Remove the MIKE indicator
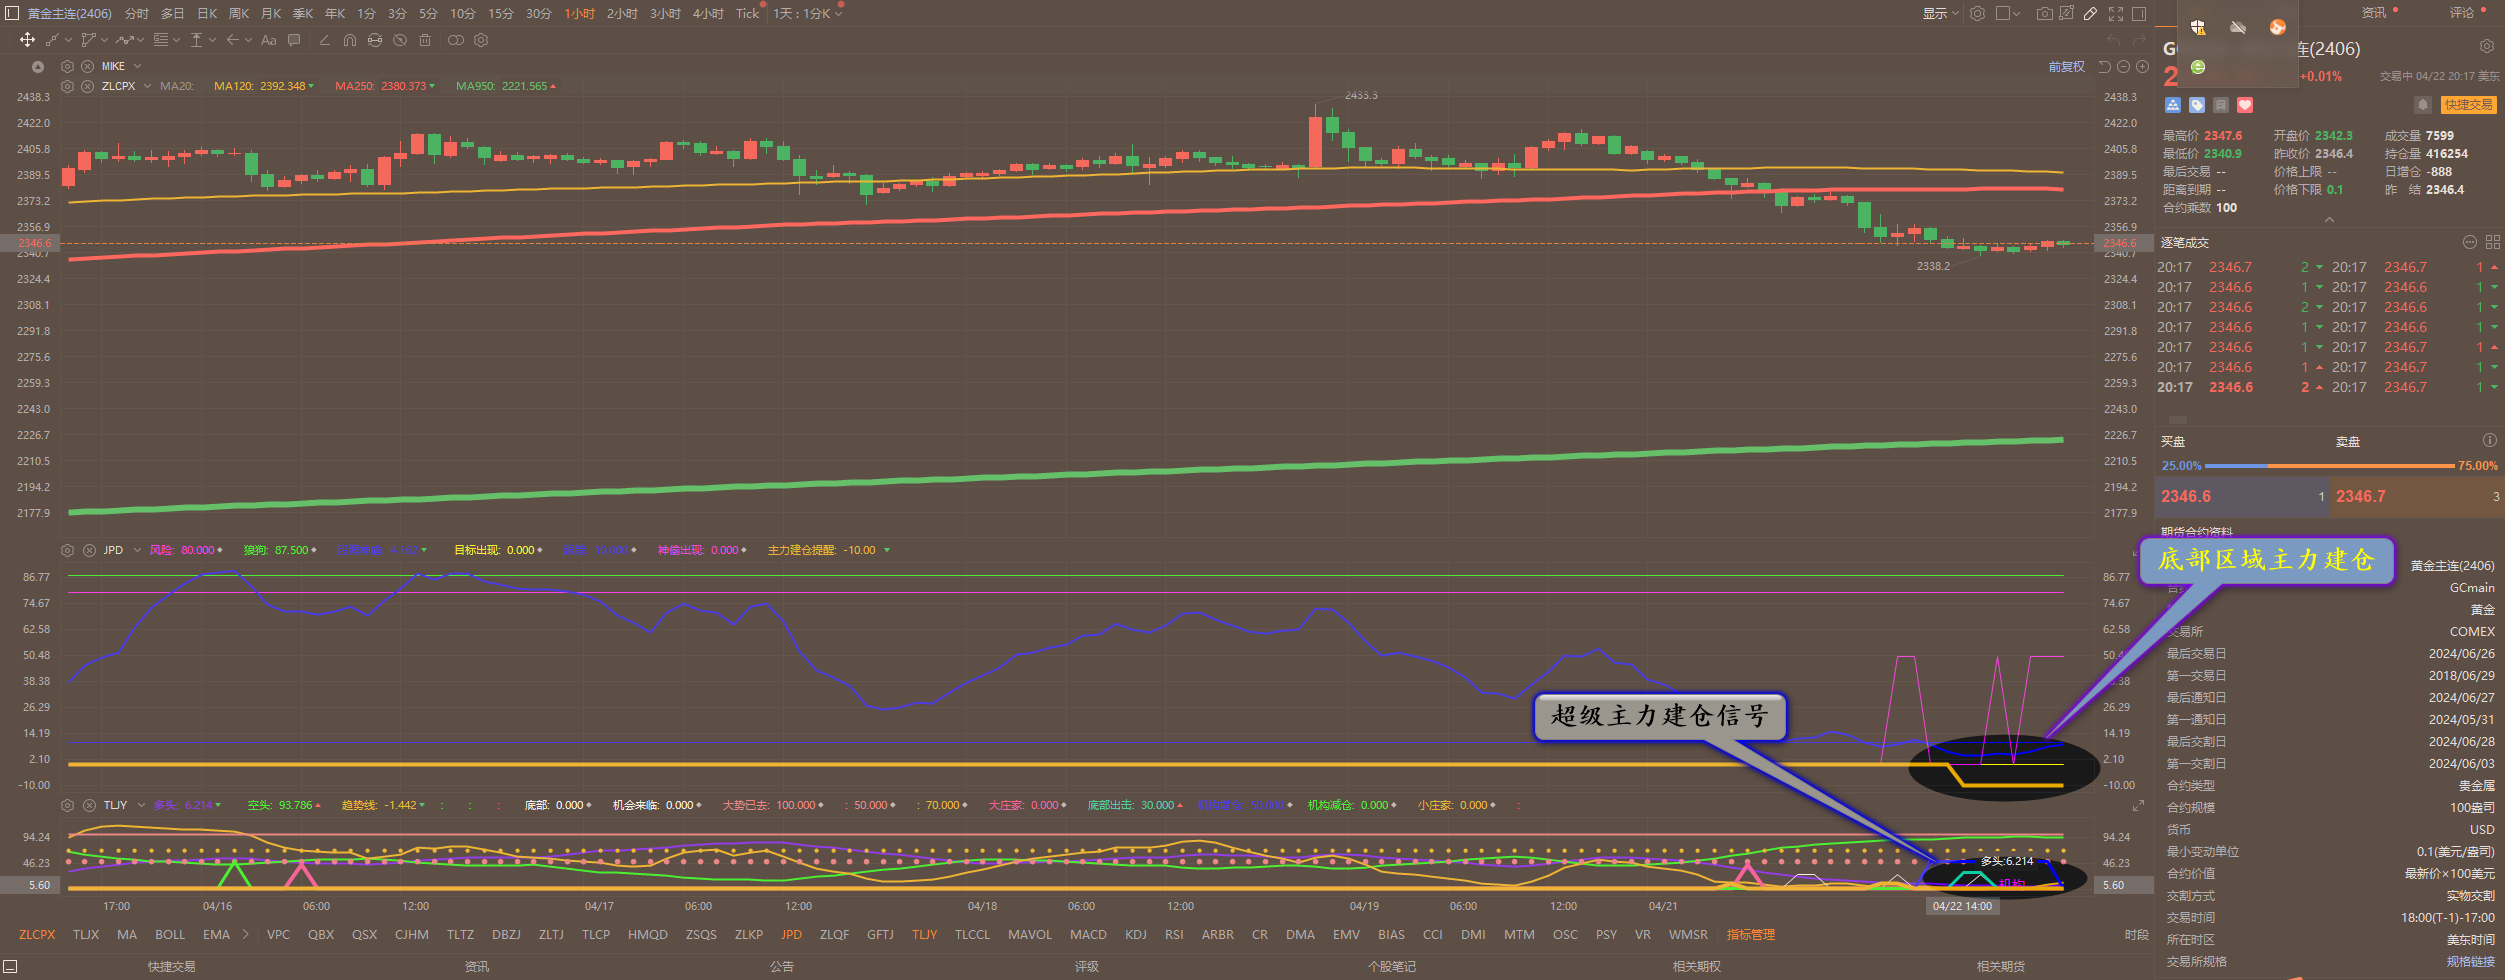The height and width of the screenshot is (980, 2505). 87,66
